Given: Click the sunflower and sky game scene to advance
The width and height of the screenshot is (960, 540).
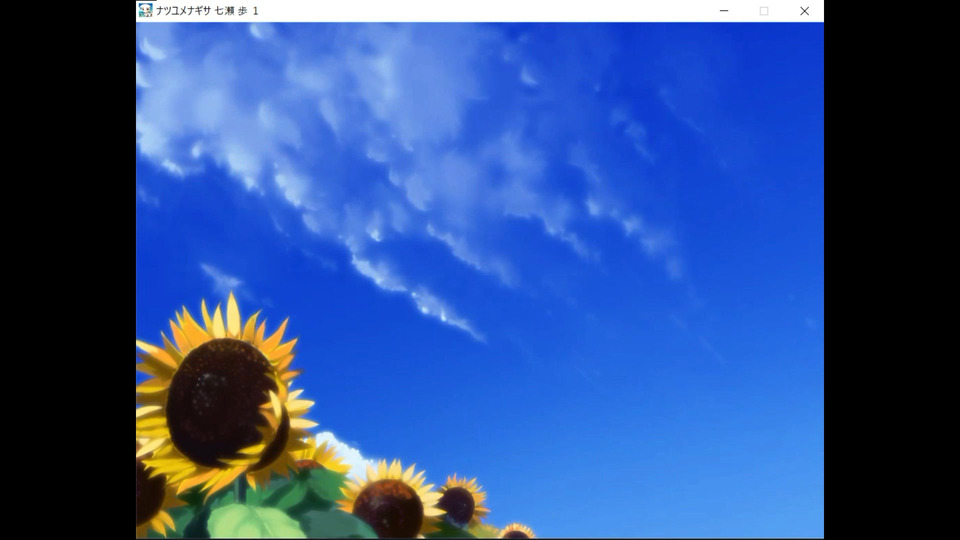Looking at the screenshot, I should tap(480, 280).
